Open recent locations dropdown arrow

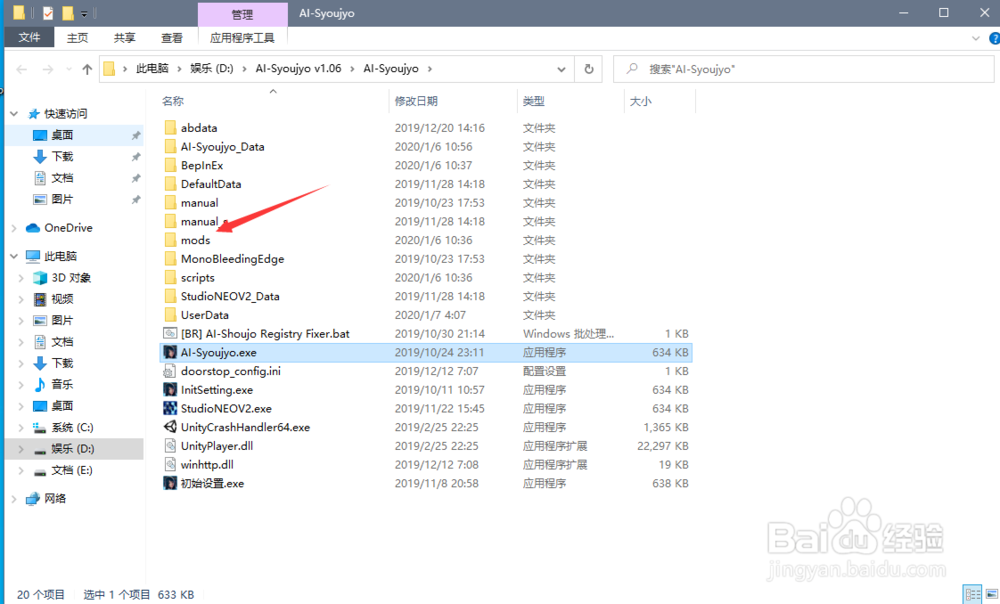[x=69, y=69]
